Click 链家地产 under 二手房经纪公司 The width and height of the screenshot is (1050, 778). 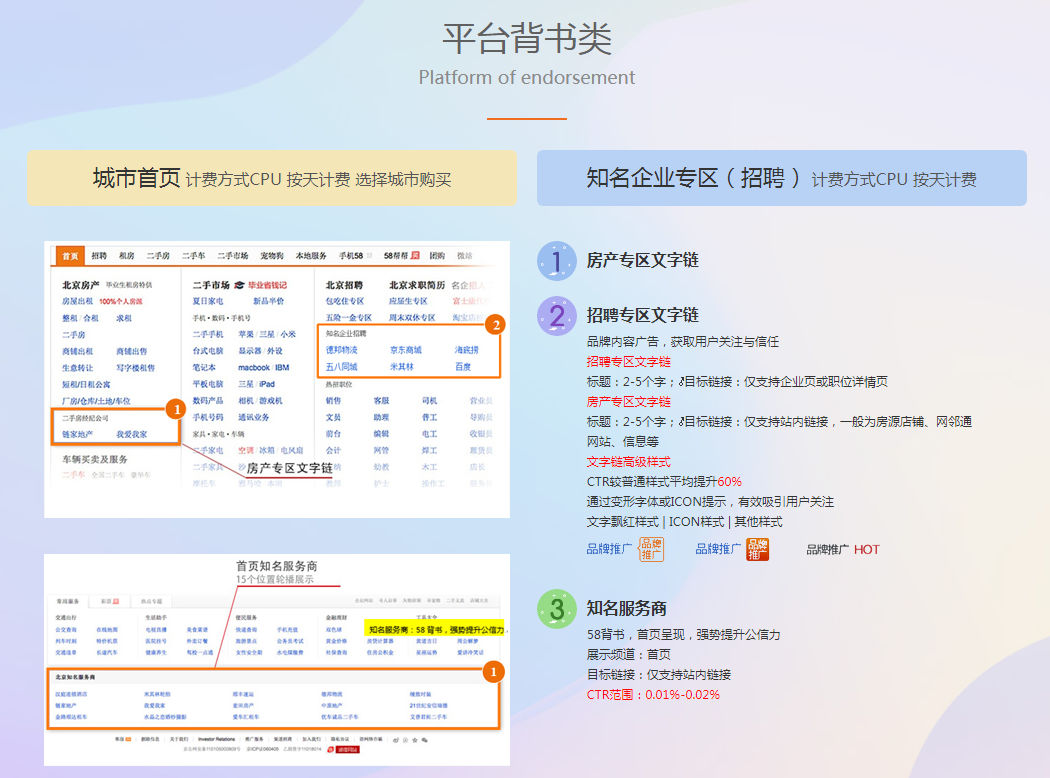pyautogui.click(x=78, y=435)
